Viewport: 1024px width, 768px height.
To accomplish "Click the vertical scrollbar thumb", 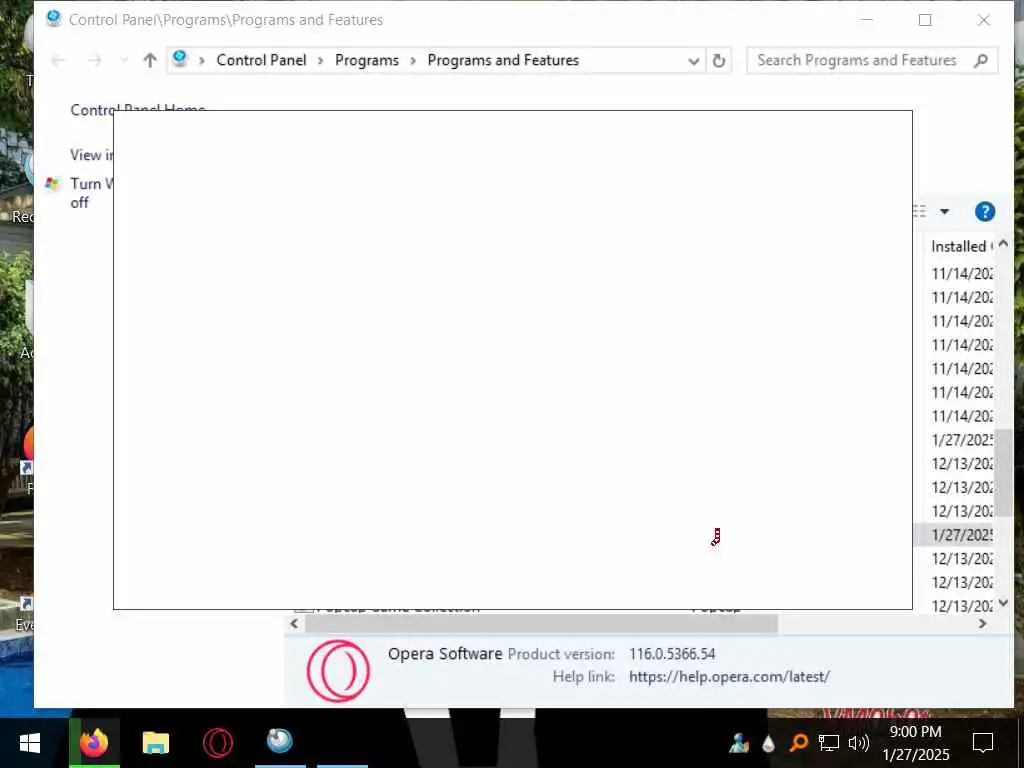I will (1003, 473).
